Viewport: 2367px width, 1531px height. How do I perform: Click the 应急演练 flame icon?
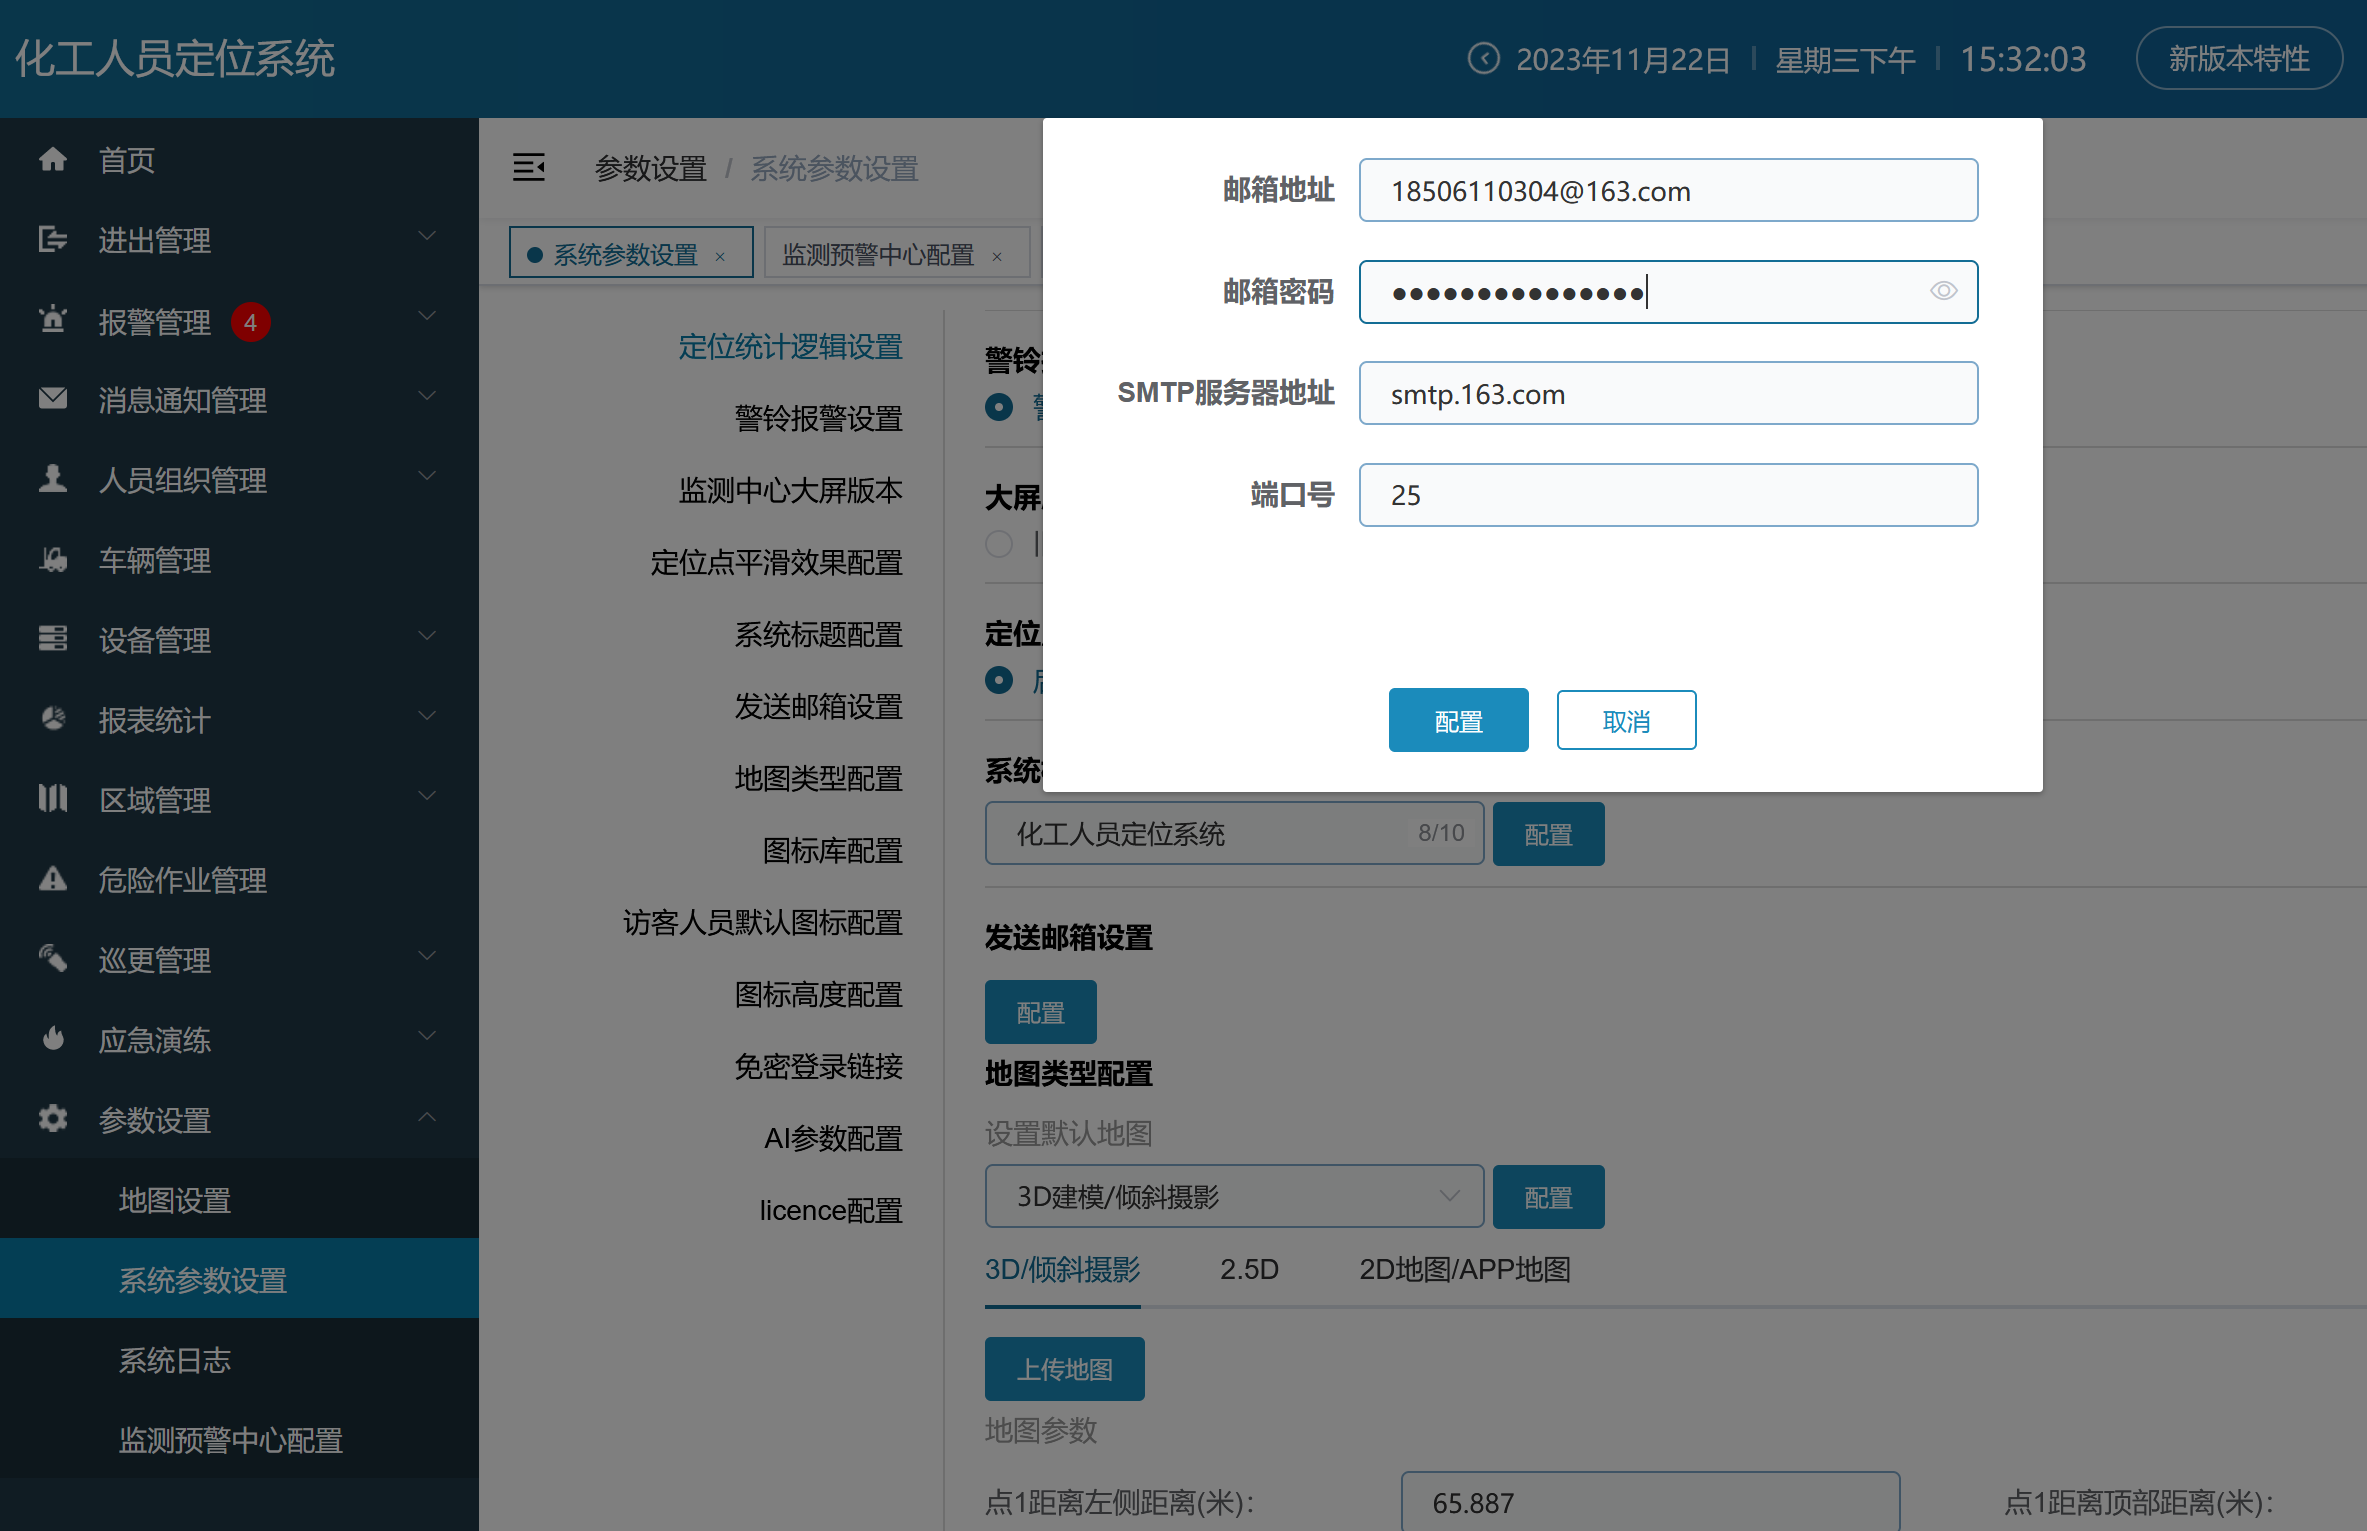[53, 1039]
